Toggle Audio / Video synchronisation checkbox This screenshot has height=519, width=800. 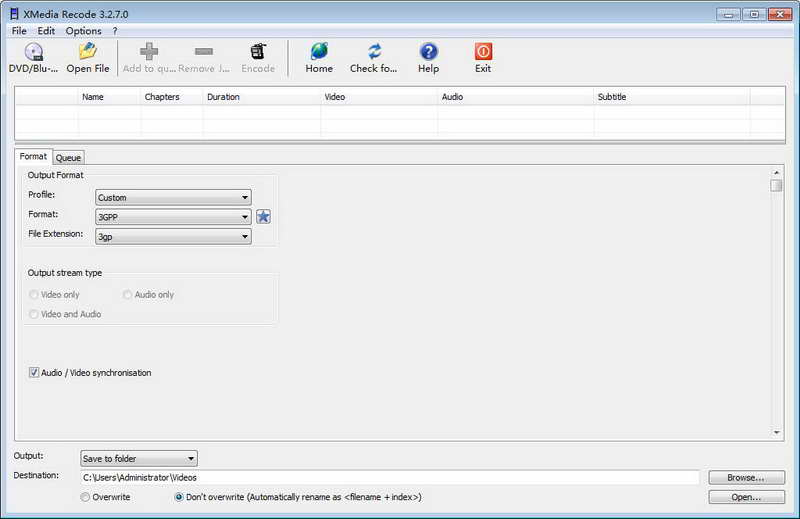click(34, 373)
